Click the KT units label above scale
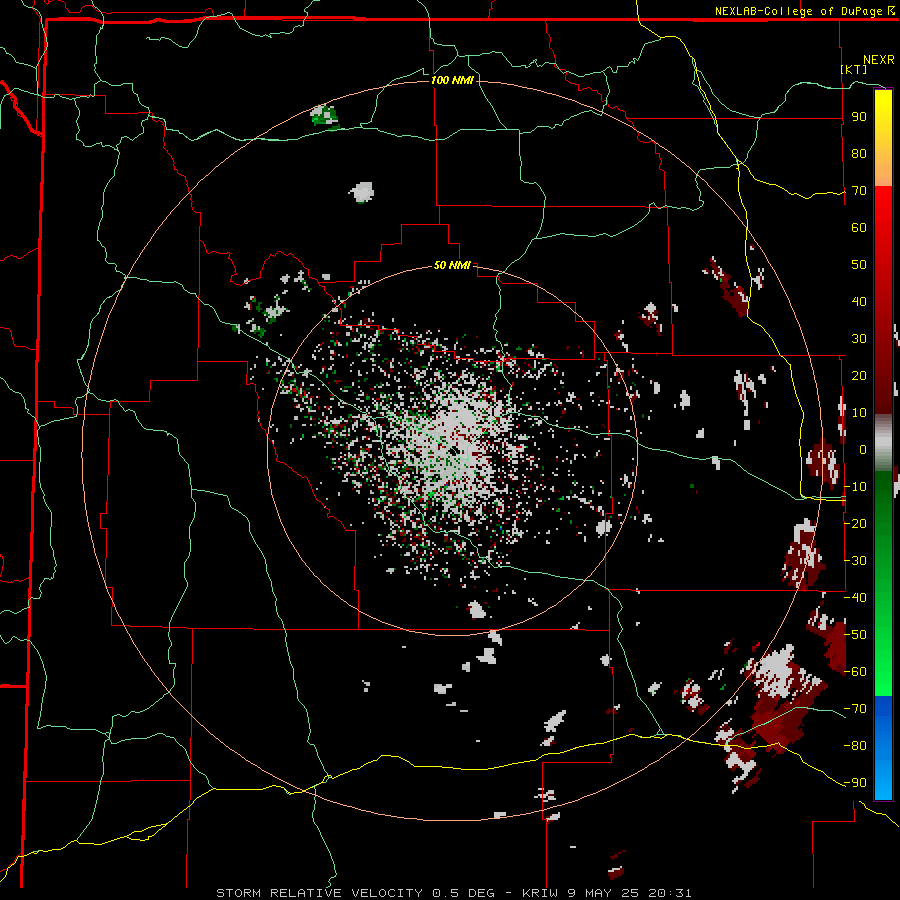900x900 pixels. (854, 69)
